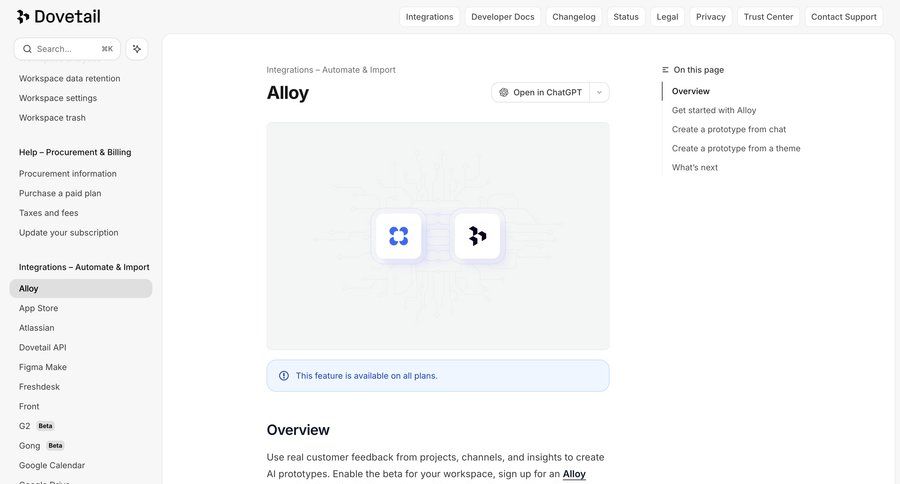Select Alloy in the sidebar

pyautogui.click(x=81, y=289)
